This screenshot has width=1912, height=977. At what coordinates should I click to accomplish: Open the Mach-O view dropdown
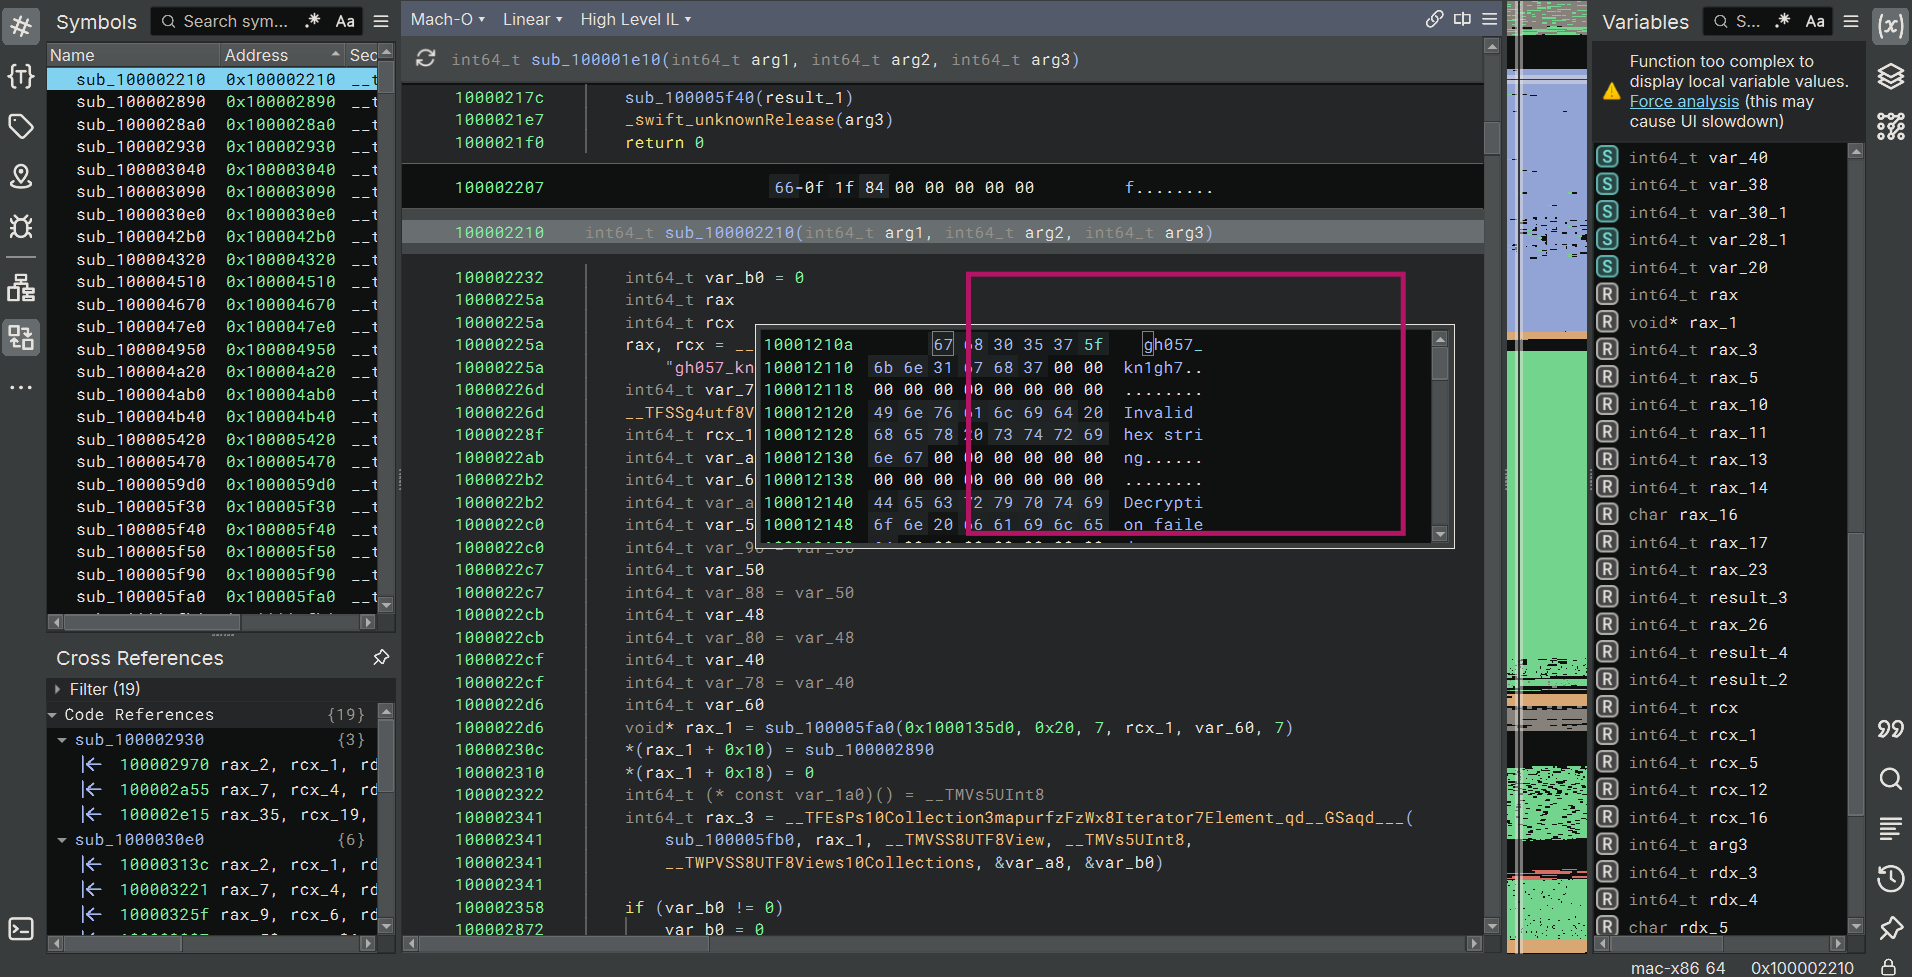[x=447, y=19]
